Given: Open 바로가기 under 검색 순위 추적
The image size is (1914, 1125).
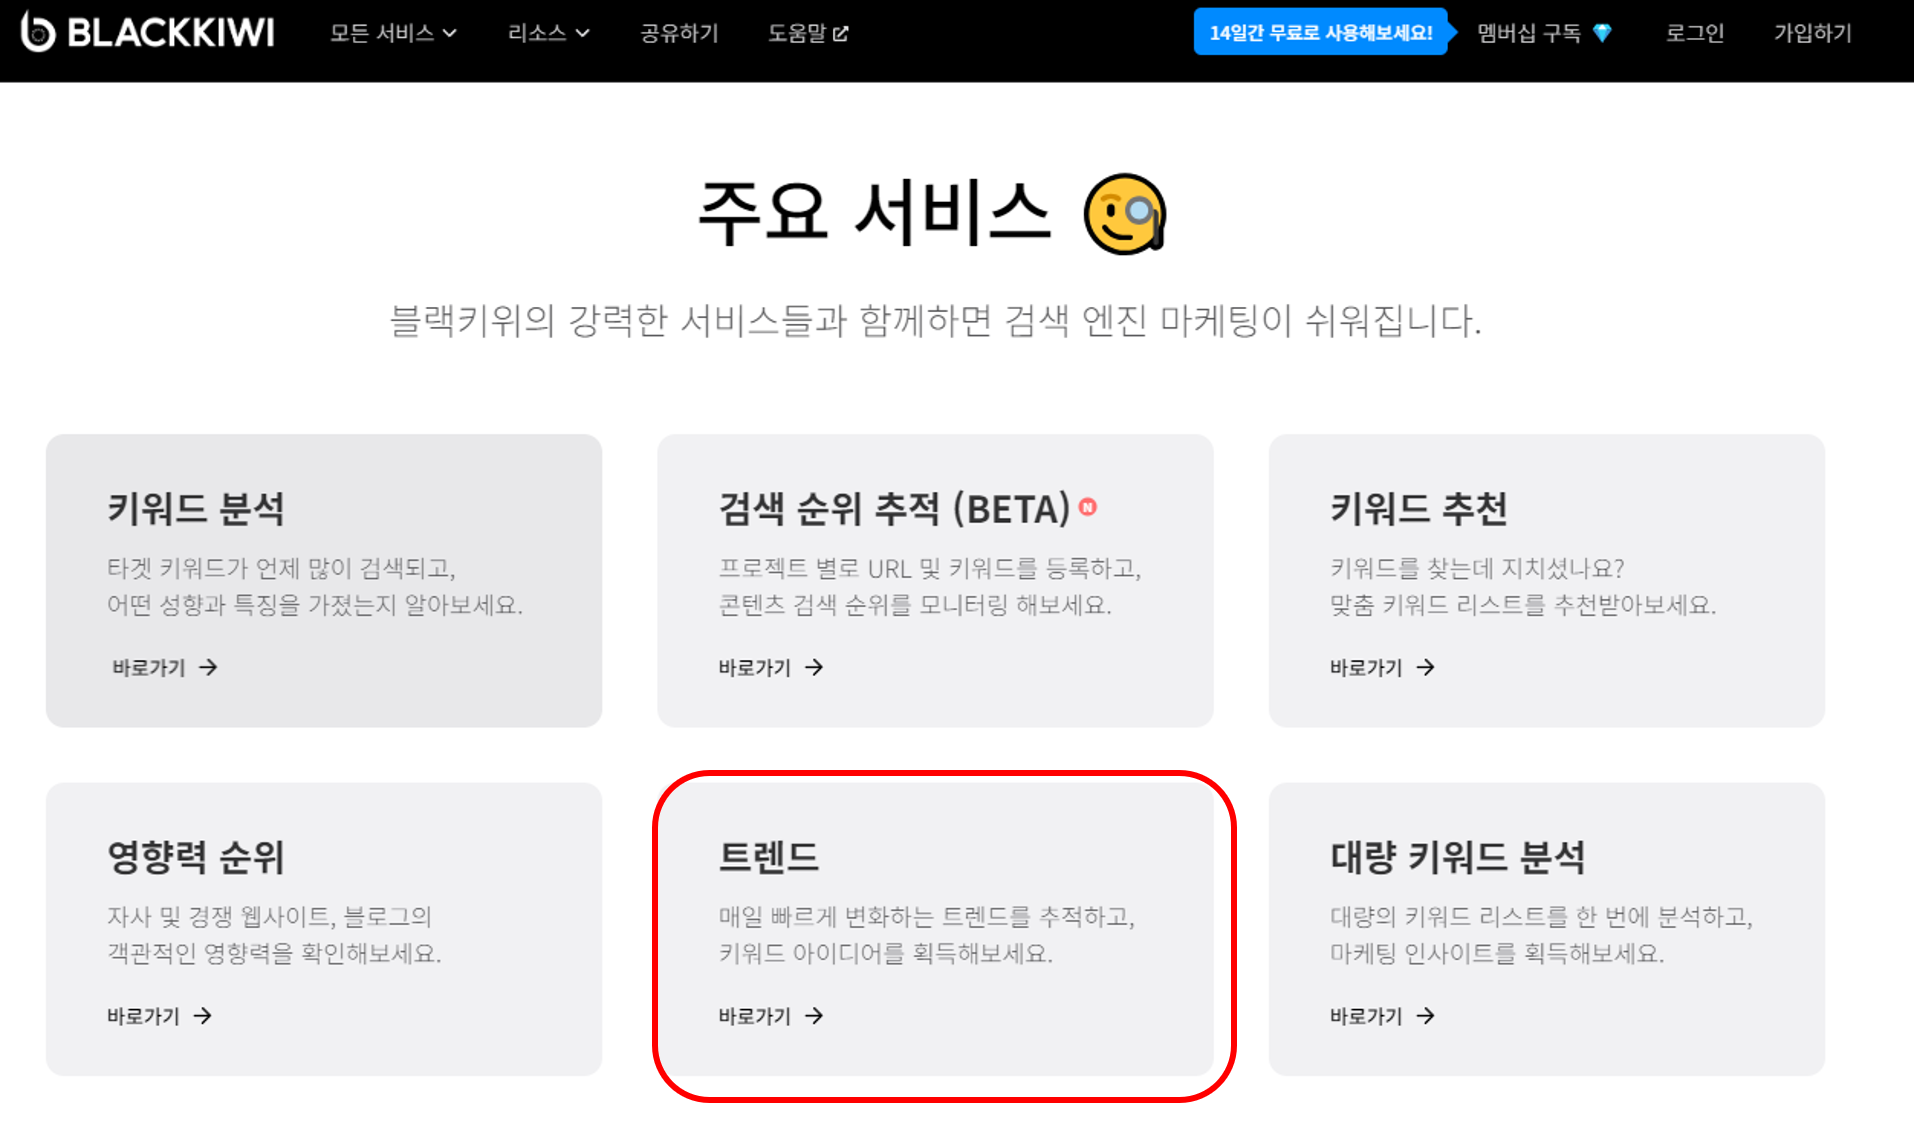Looking at the screenshot, I should click(x=758, y=667).
